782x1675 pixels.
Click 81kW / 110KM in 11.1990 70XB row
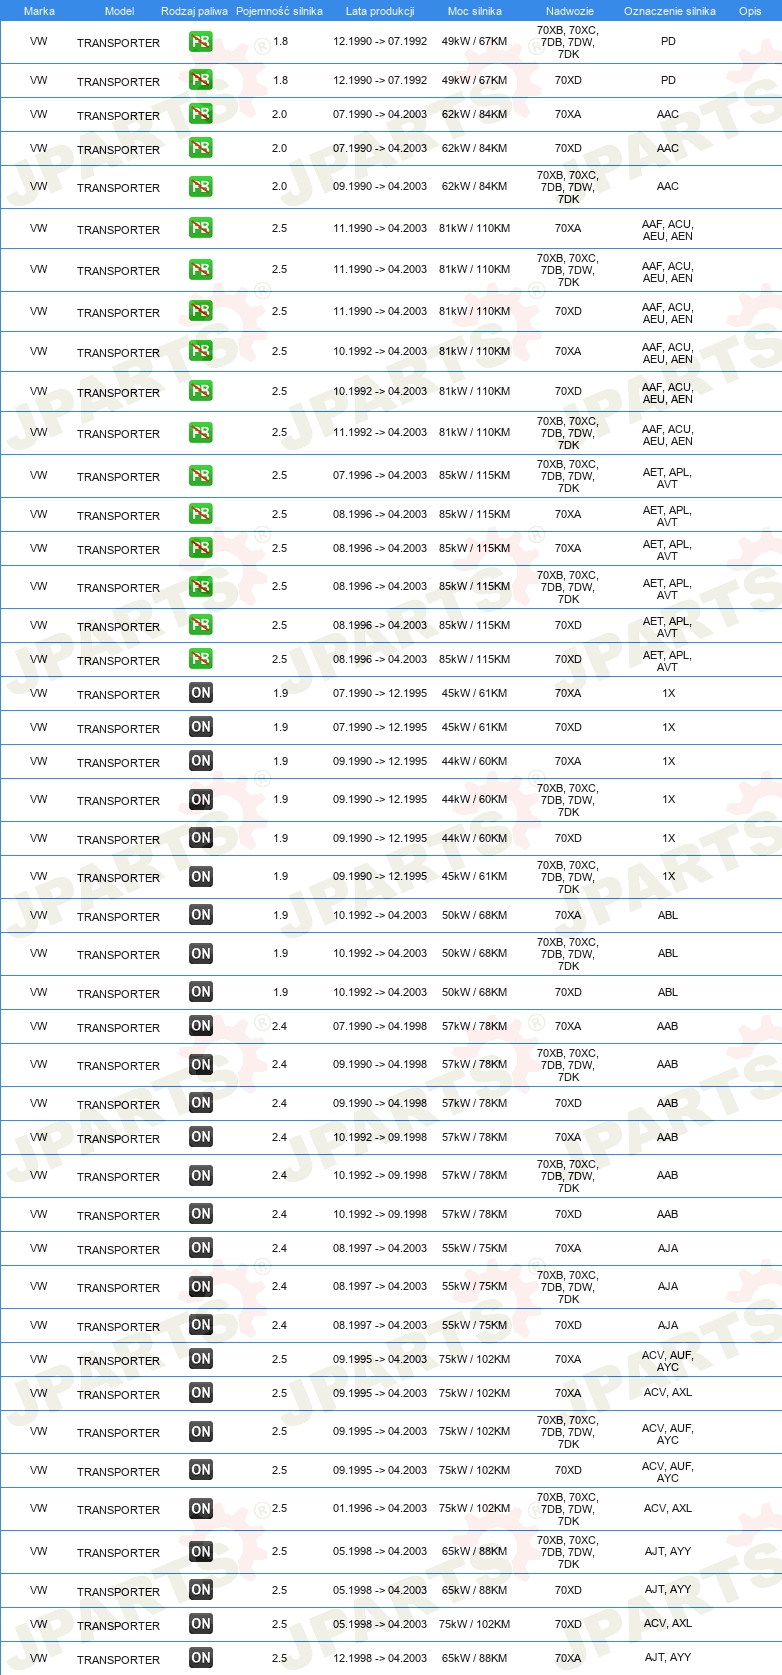[475, 269]
